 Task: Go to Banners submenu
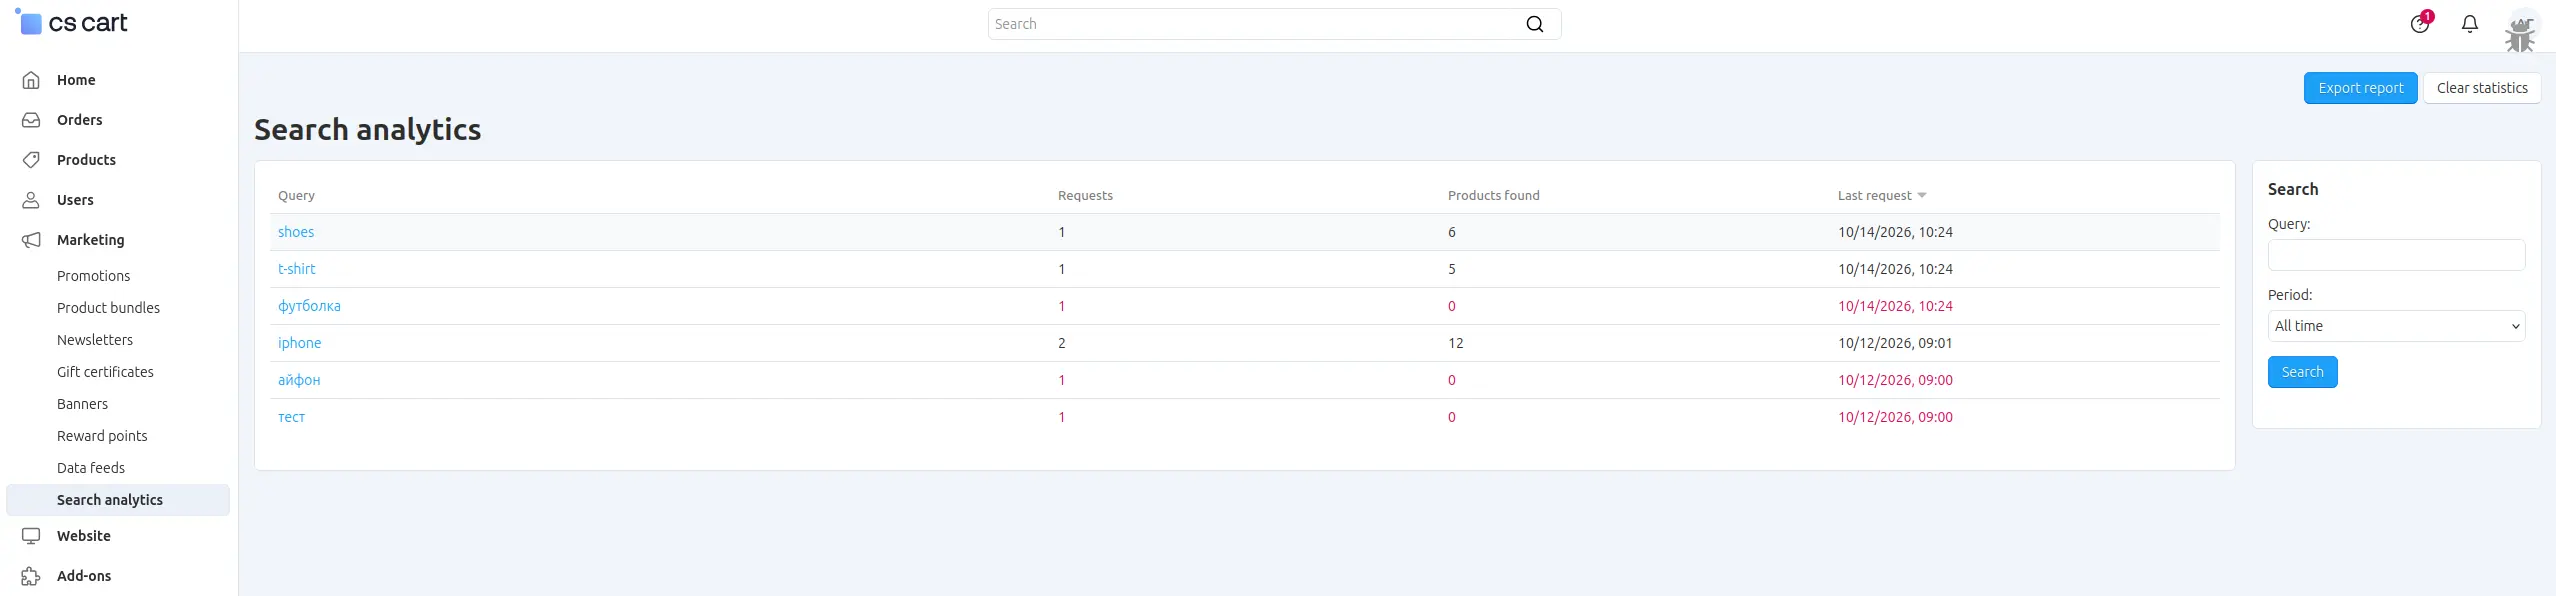82,404
